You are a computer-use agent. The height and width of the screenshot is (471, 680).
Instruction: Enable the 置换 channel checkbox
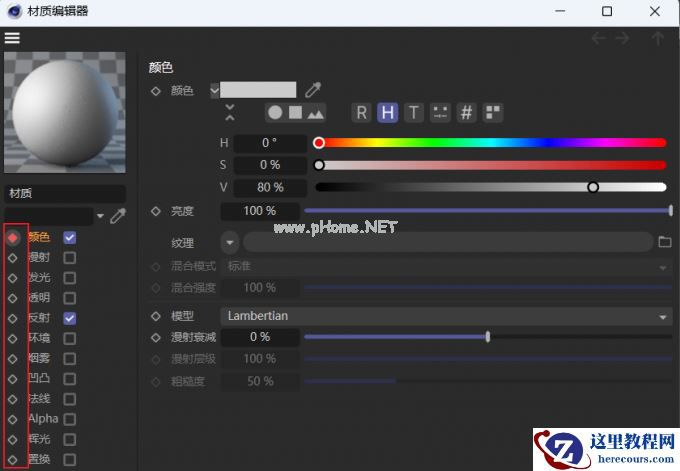point(69,459)
